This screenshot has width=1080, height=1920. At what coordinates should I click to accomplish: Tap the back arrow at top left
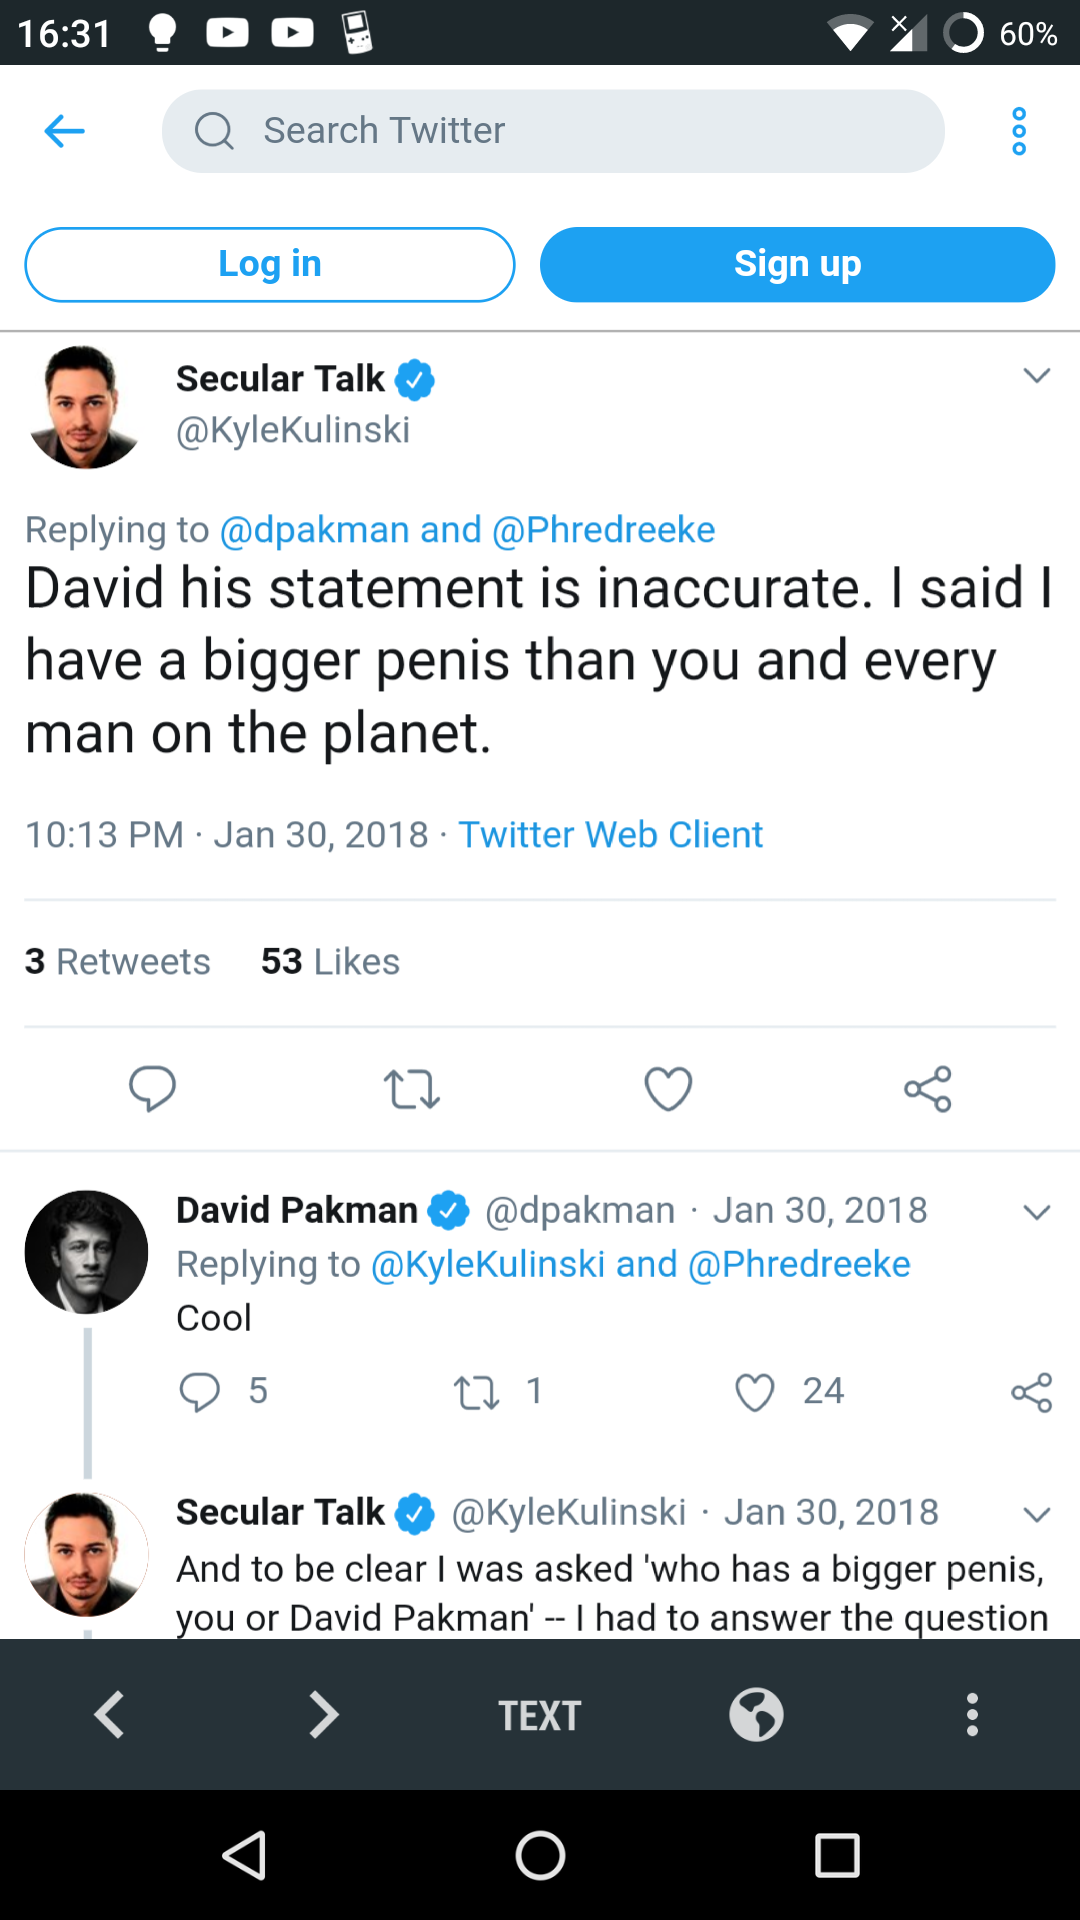(64, 131)
